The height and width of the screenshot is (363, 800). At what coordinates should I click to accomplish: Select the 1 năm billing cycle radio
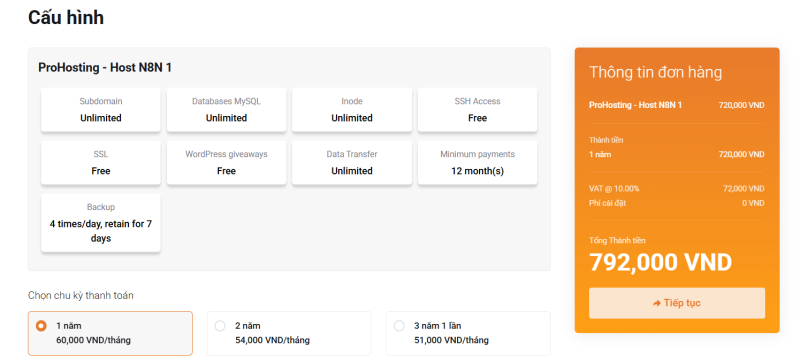pos(41,326)
